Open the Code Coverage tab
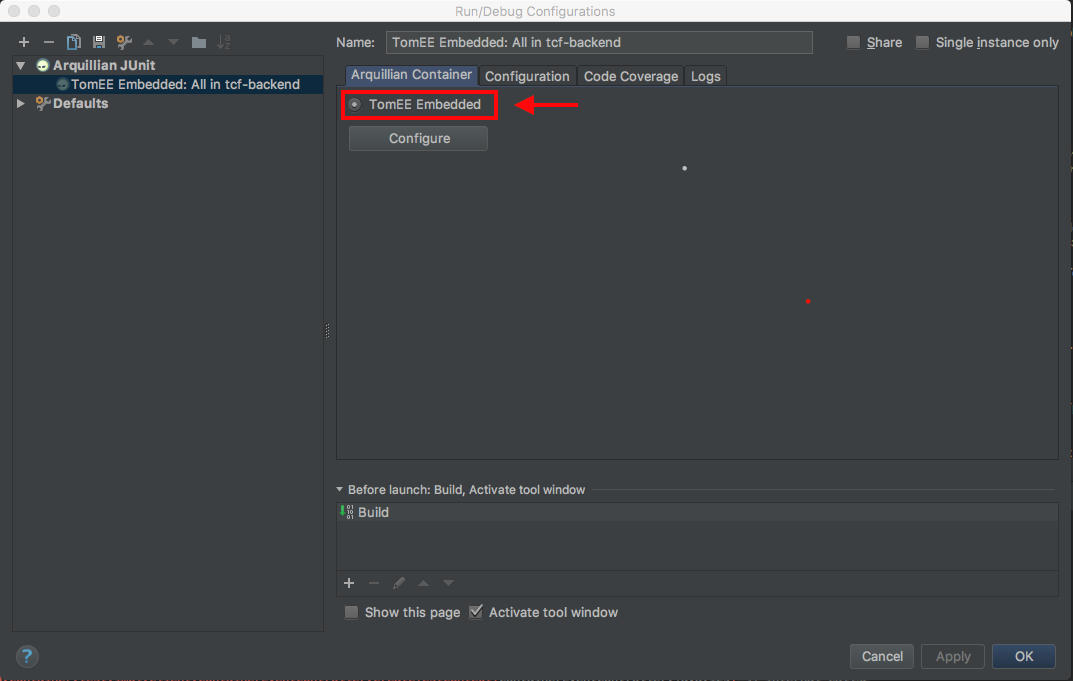 click(x=630, y=76)
